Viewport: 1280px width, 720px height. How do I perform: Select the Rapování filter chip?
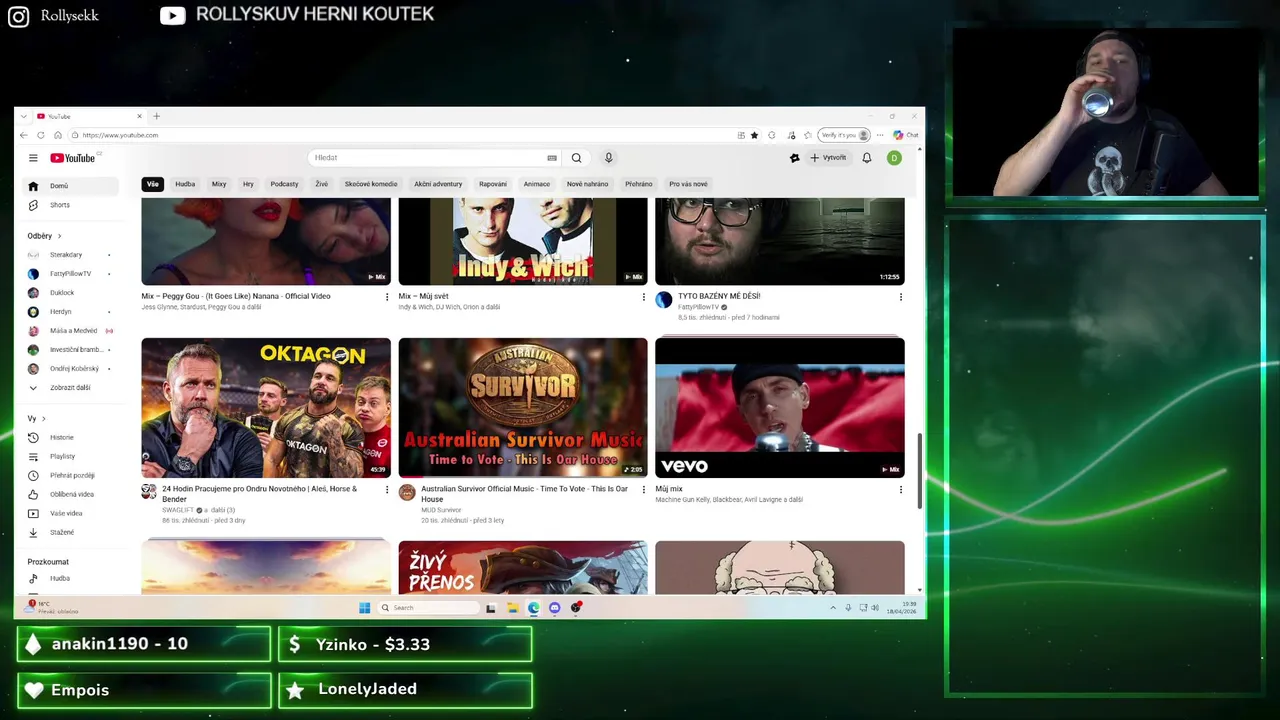(493, 184)
